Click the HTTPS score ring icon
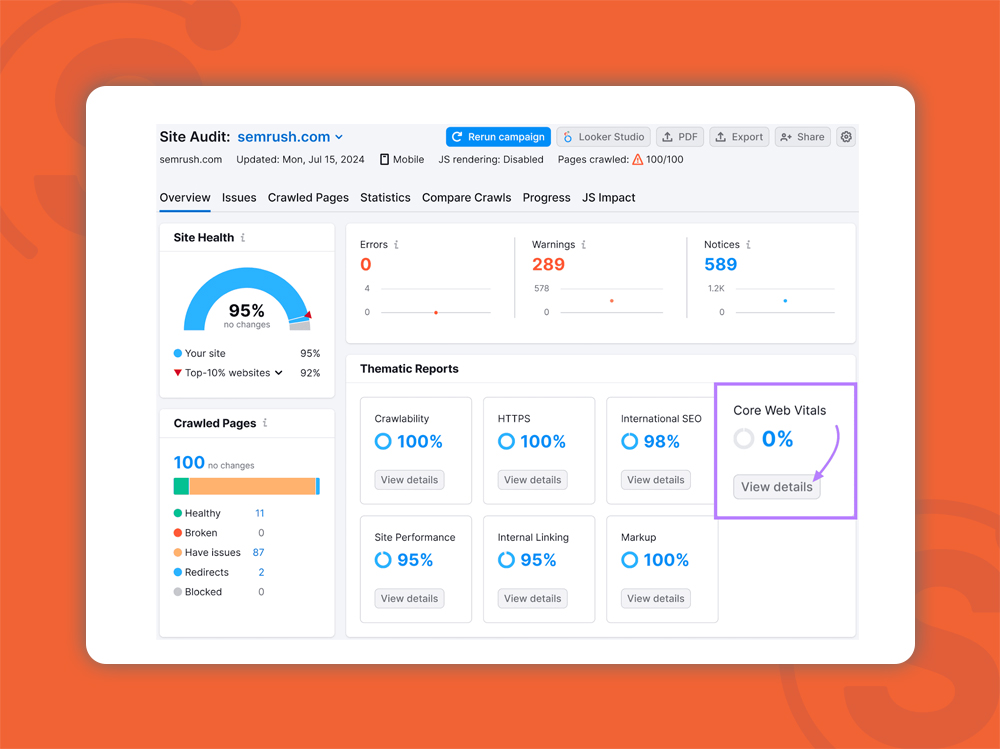 [x=506, y=441]
